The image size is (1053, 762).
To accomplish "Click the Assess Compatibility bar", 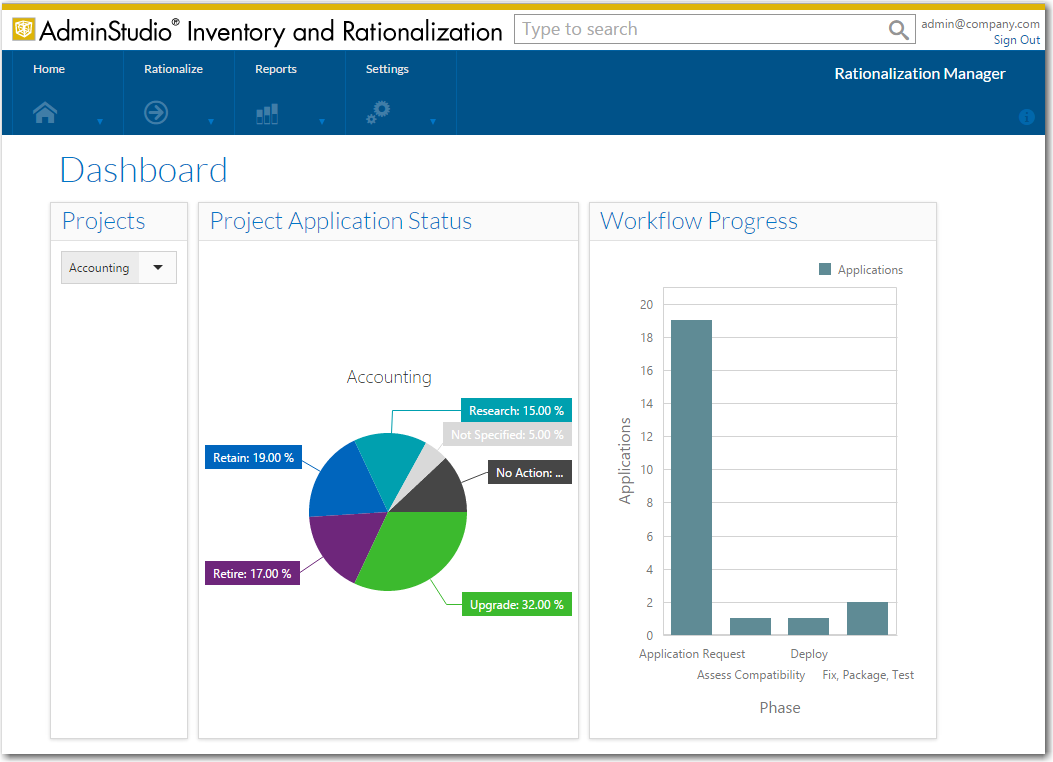I will pyautogui.click(x=750, y=626).
